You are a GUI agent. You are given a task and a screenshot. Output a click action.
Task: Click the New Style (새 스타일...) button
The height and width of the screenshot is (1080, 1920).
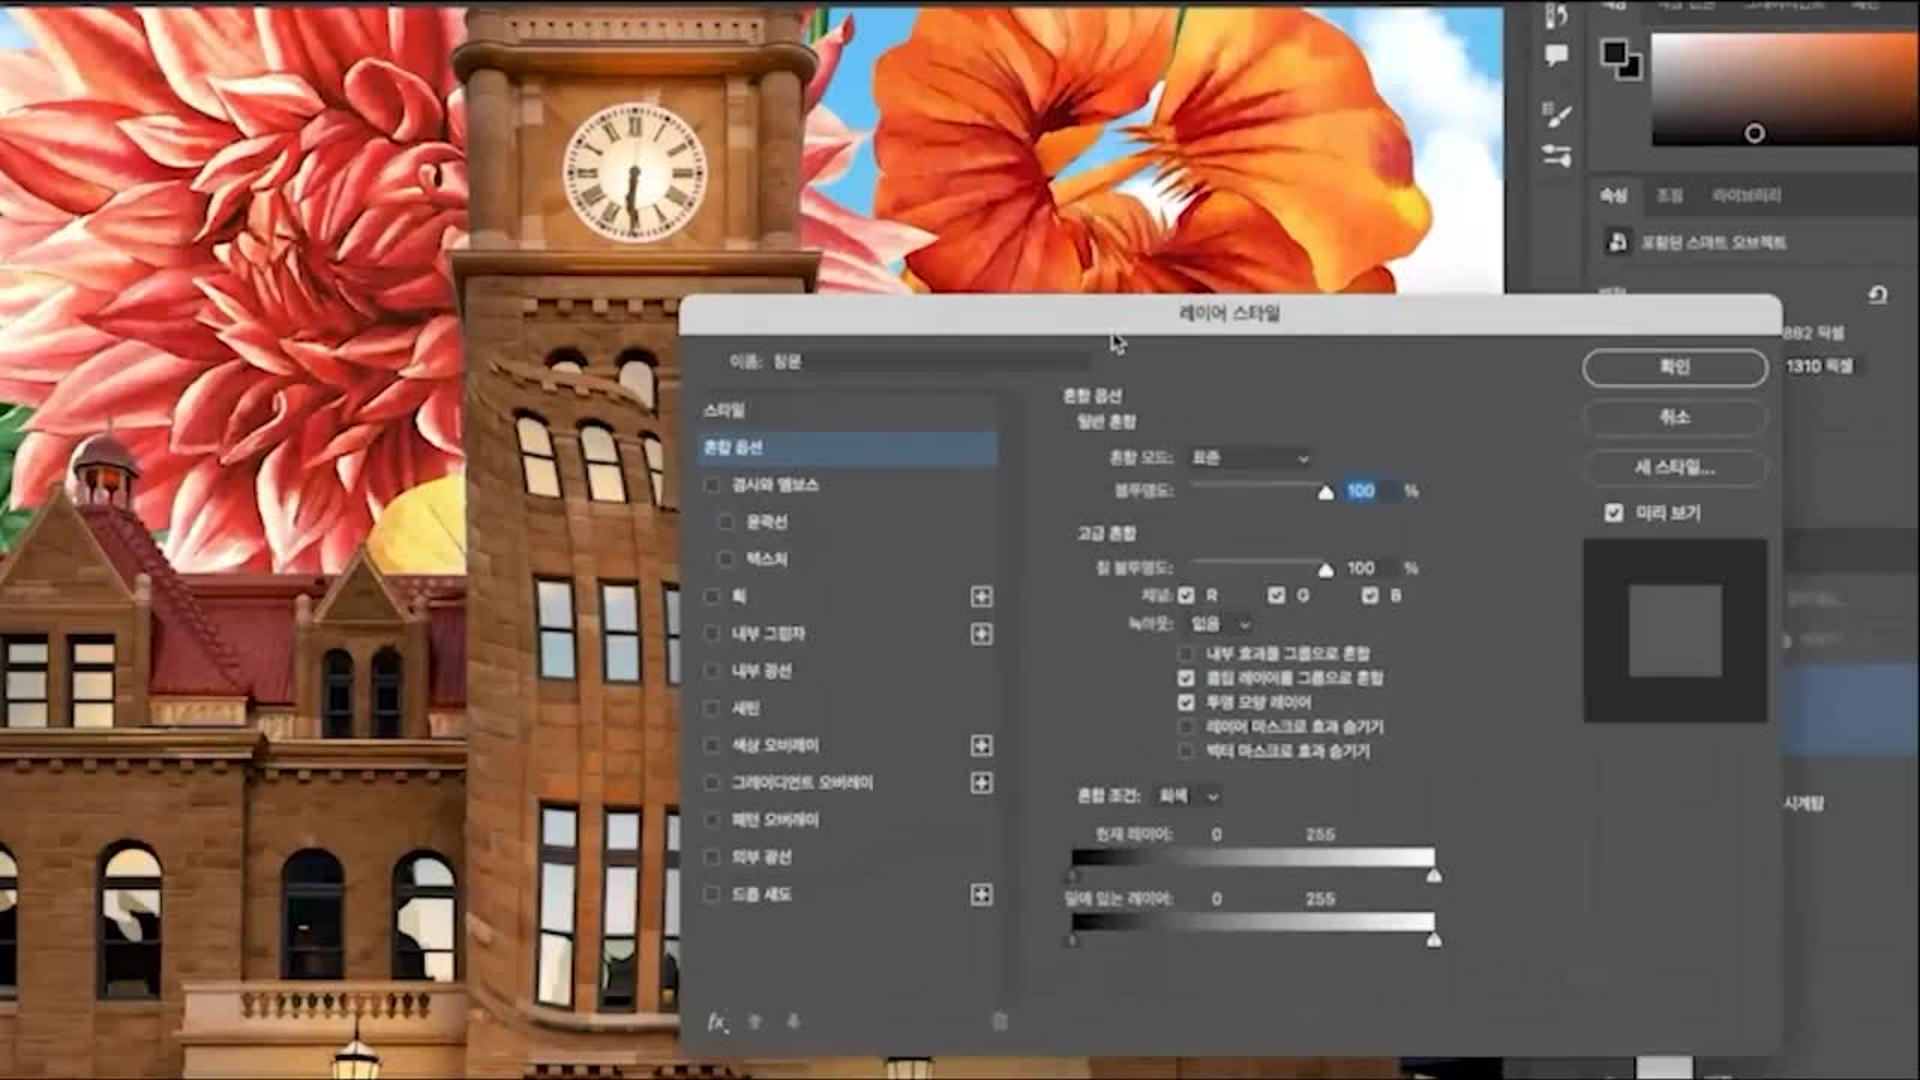1674,467
